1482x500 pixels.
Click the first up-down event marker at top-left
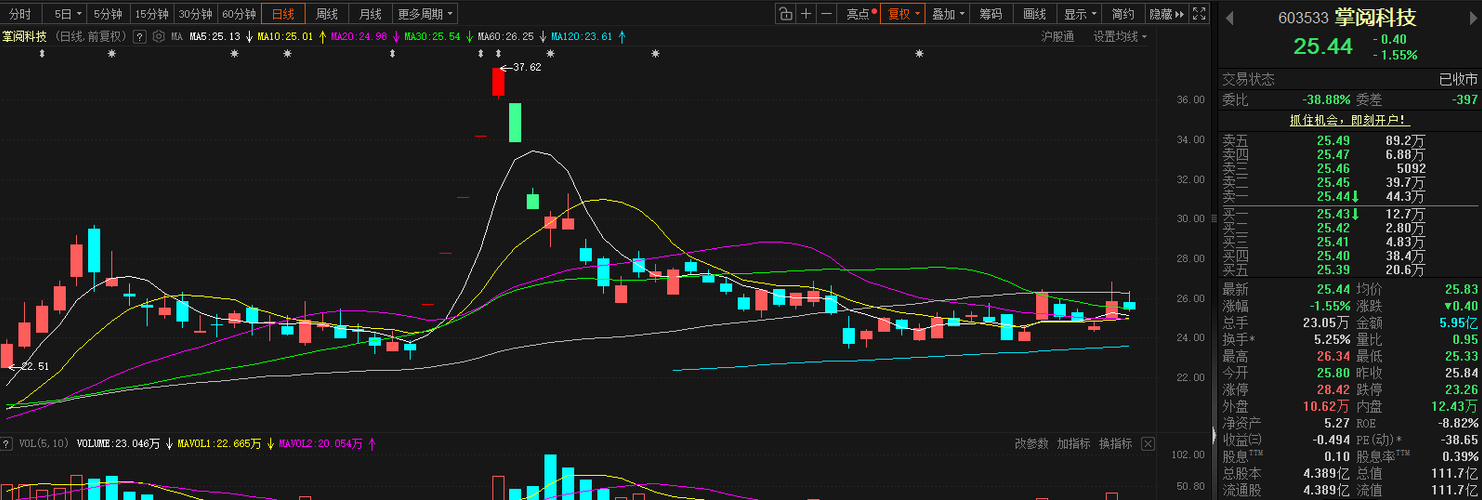[42, 53]
